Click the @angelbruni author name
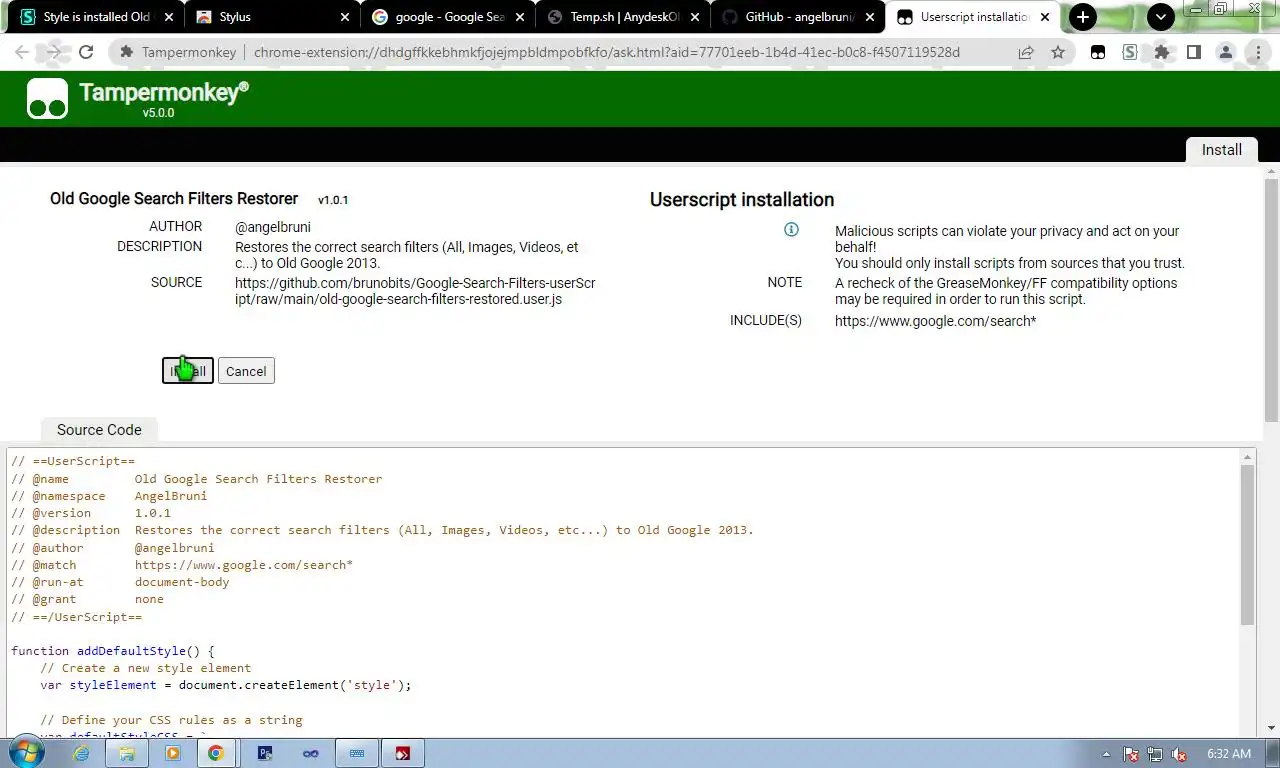 point(273,227)
